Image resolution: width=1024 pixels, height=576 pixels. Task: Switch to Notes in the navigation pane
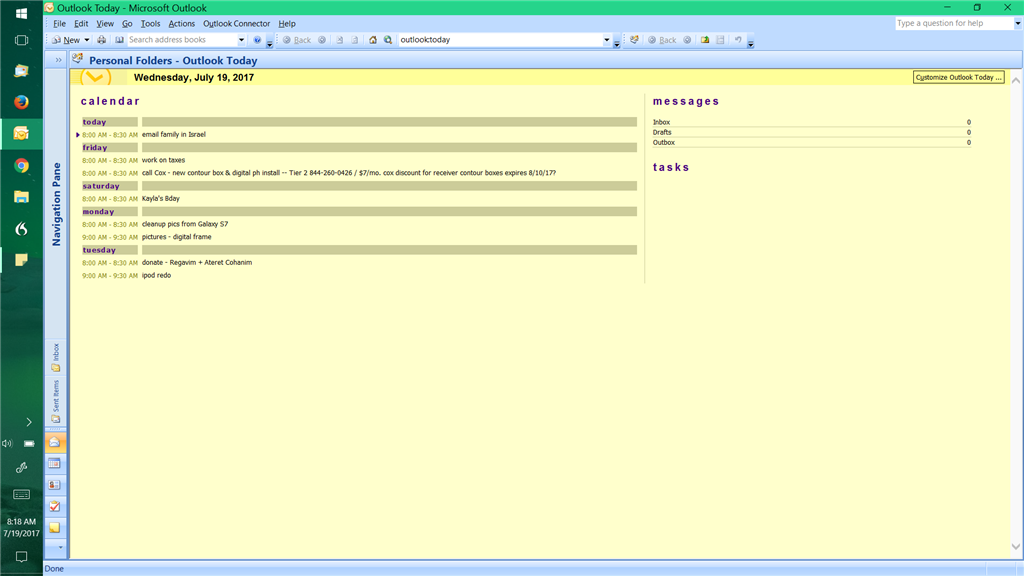click(55, 528)
